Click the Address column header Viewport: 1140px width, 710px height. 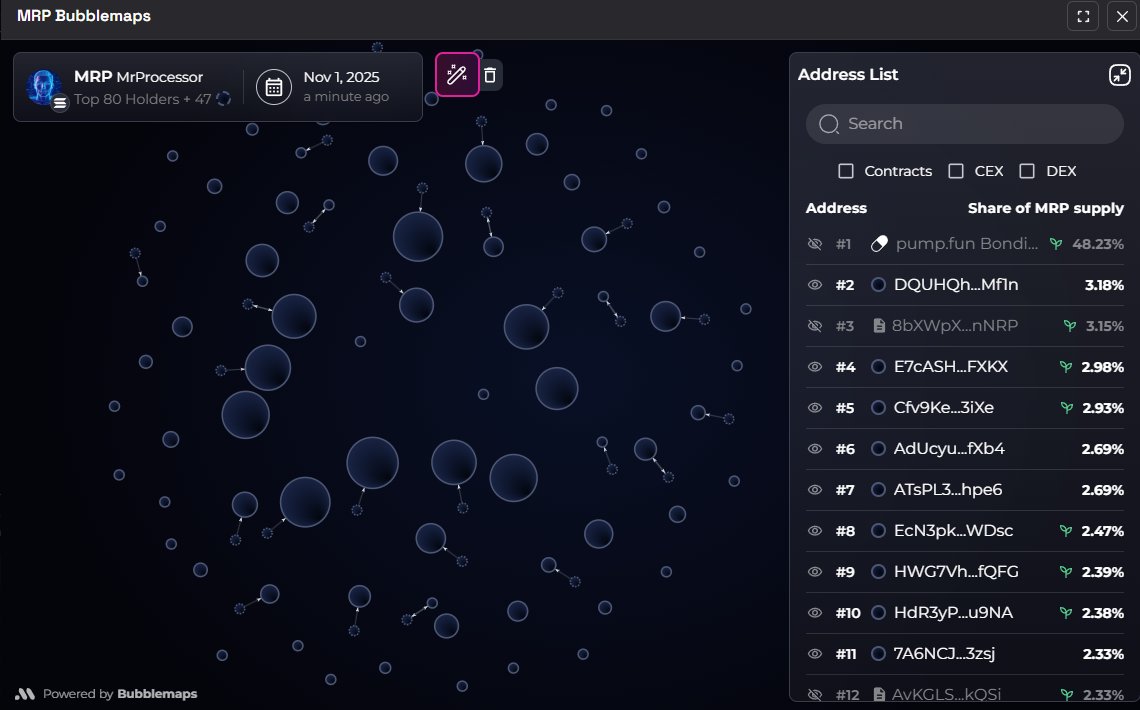coord(836,208)
